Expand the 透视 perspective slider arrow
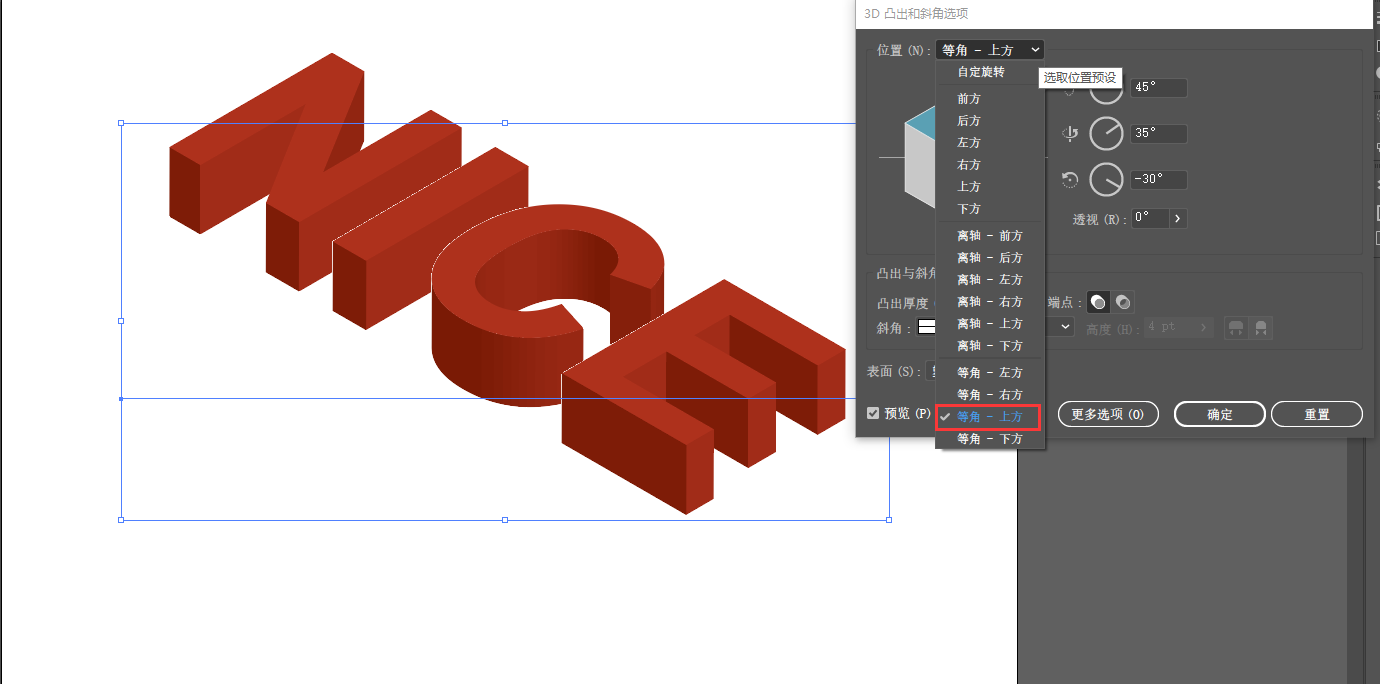The width and height of the screenshot is (1380, 684). [x=1178, y=218]
